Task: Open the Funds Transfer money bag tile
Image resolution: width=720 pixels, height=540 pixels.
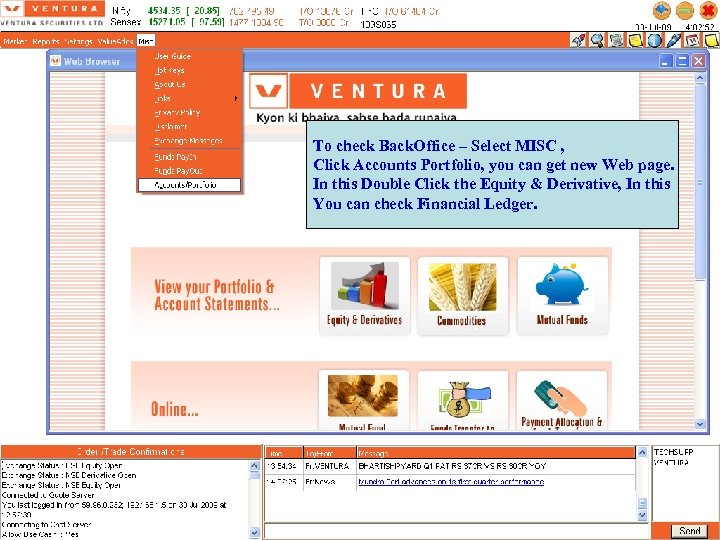Action: click(x=462, y=400)
